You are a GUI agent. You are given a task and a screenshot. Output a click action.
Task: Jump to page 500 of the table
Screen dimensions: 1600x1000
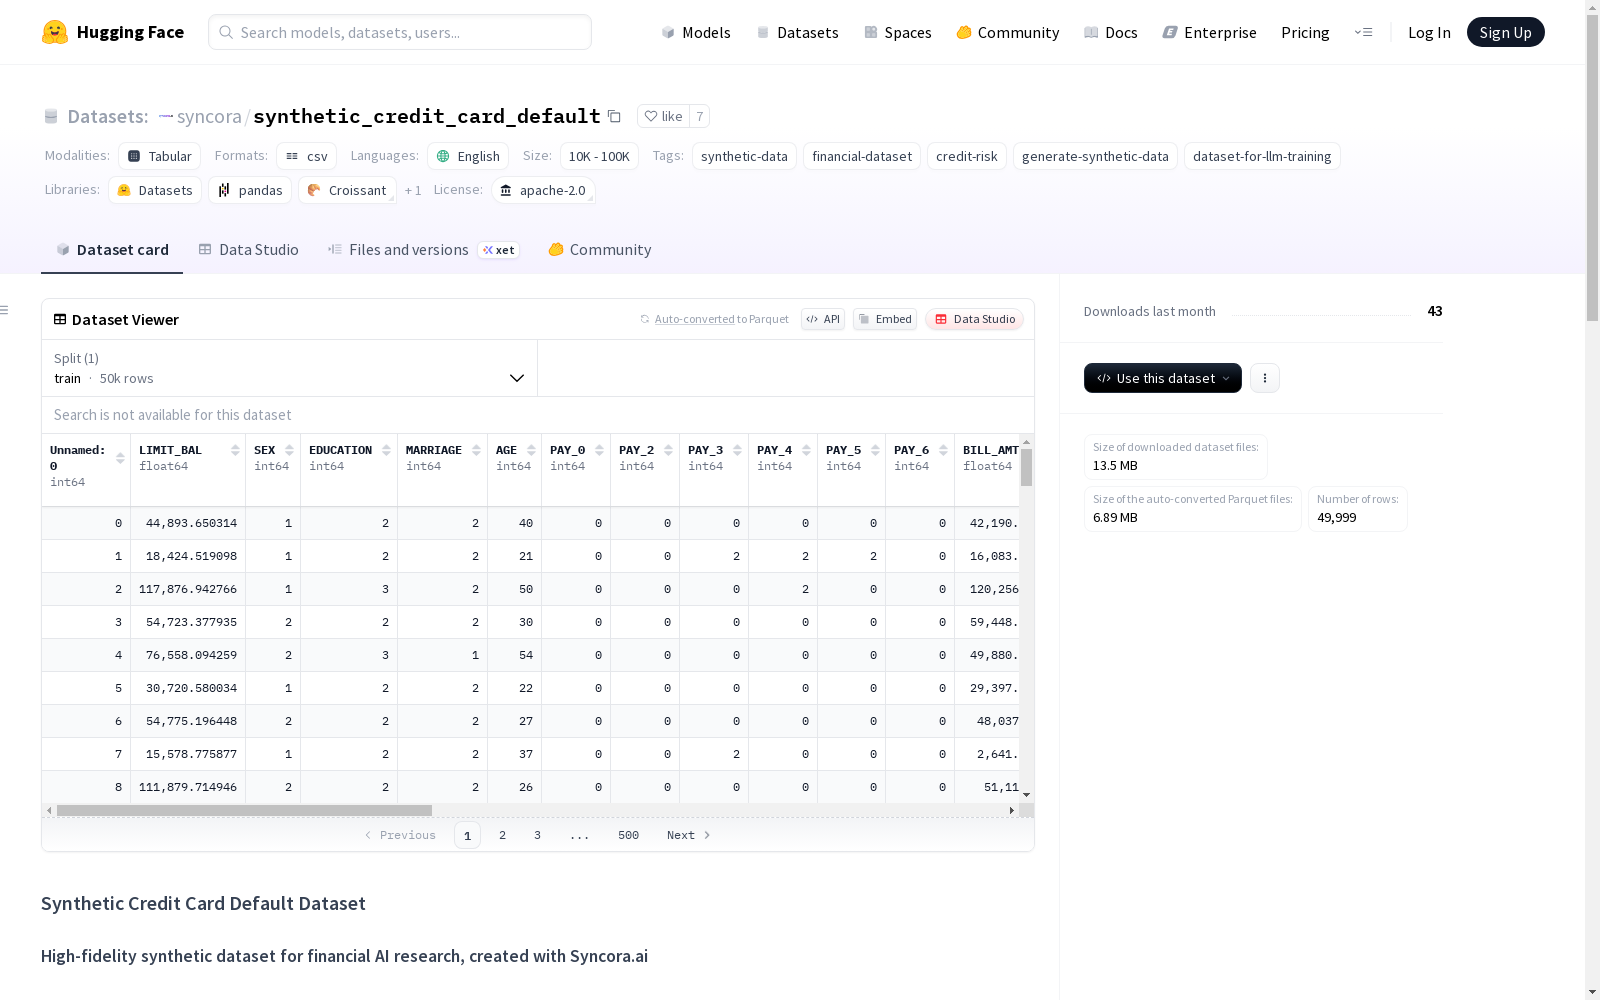coord(628,835)
